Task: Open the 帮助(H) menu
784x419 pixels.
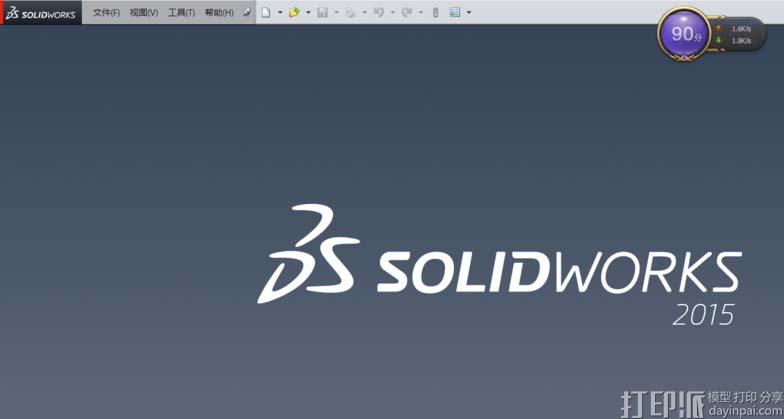Action: pos(218,13)
